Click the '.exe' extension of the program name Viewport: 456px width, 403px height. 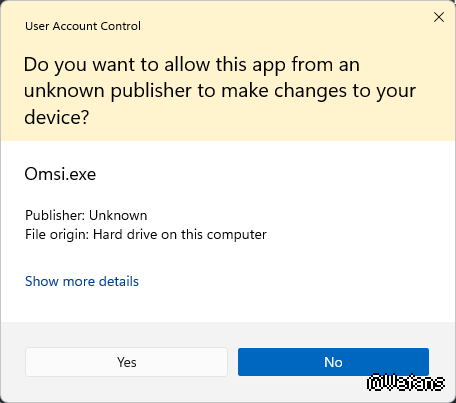point(80,174)
